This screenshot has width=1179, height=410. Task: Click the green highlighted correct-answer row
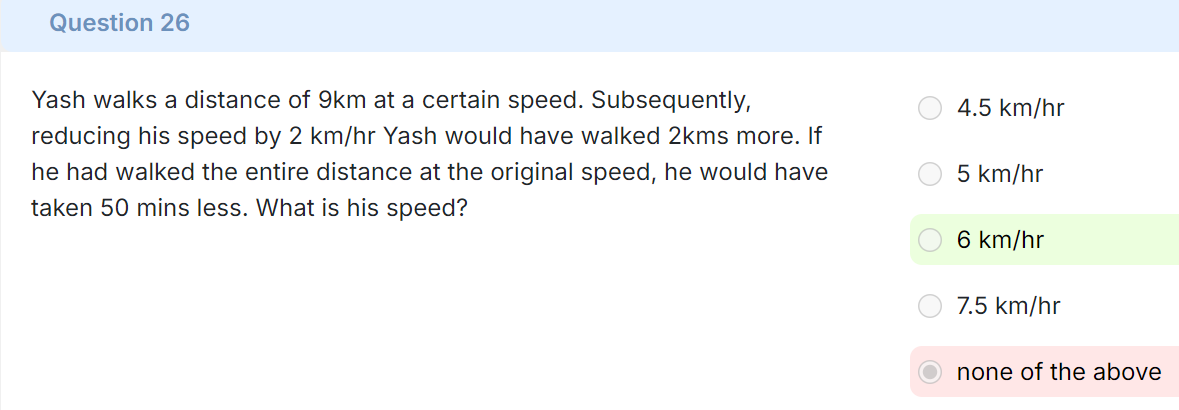click(1044, 240)
